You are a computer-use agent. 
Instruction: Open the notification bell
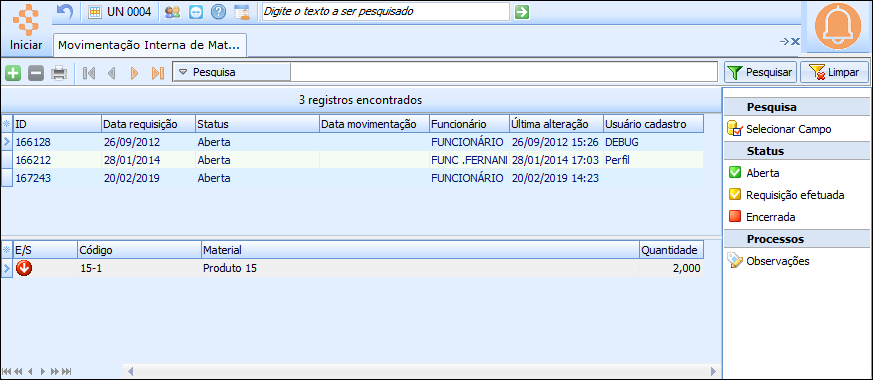point(837,26)
